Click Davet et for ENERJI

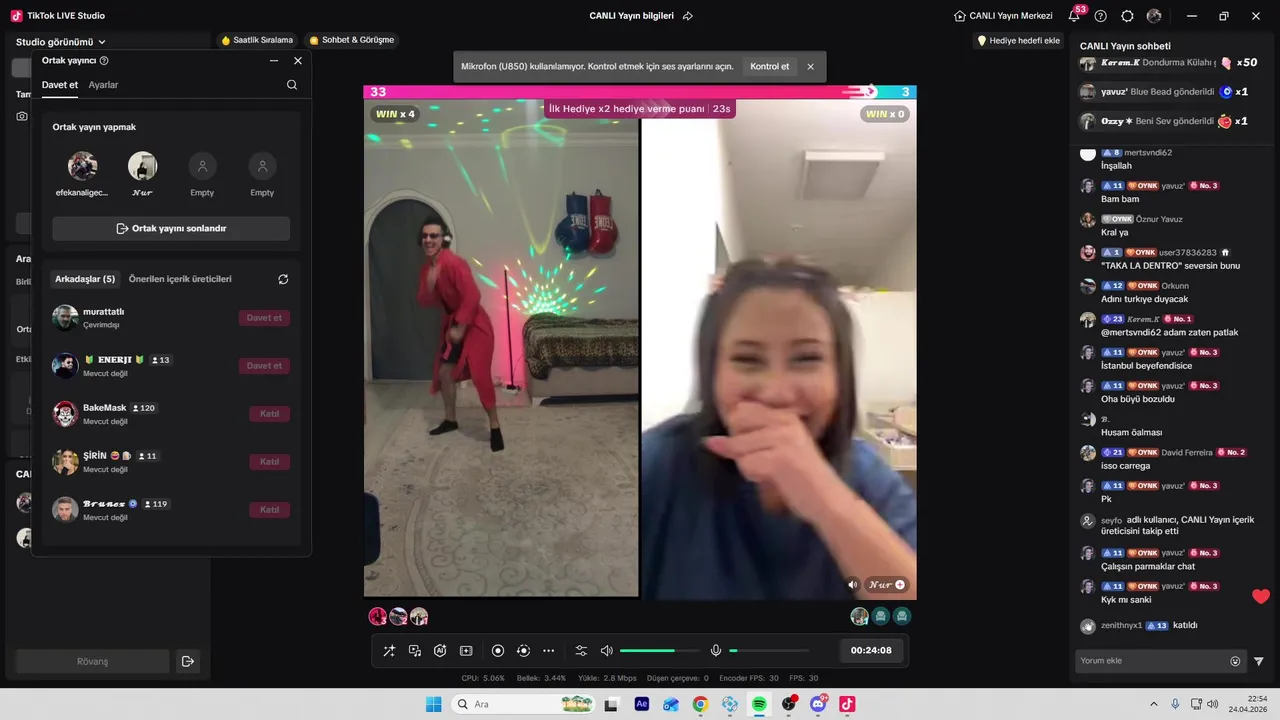(264, 366)
